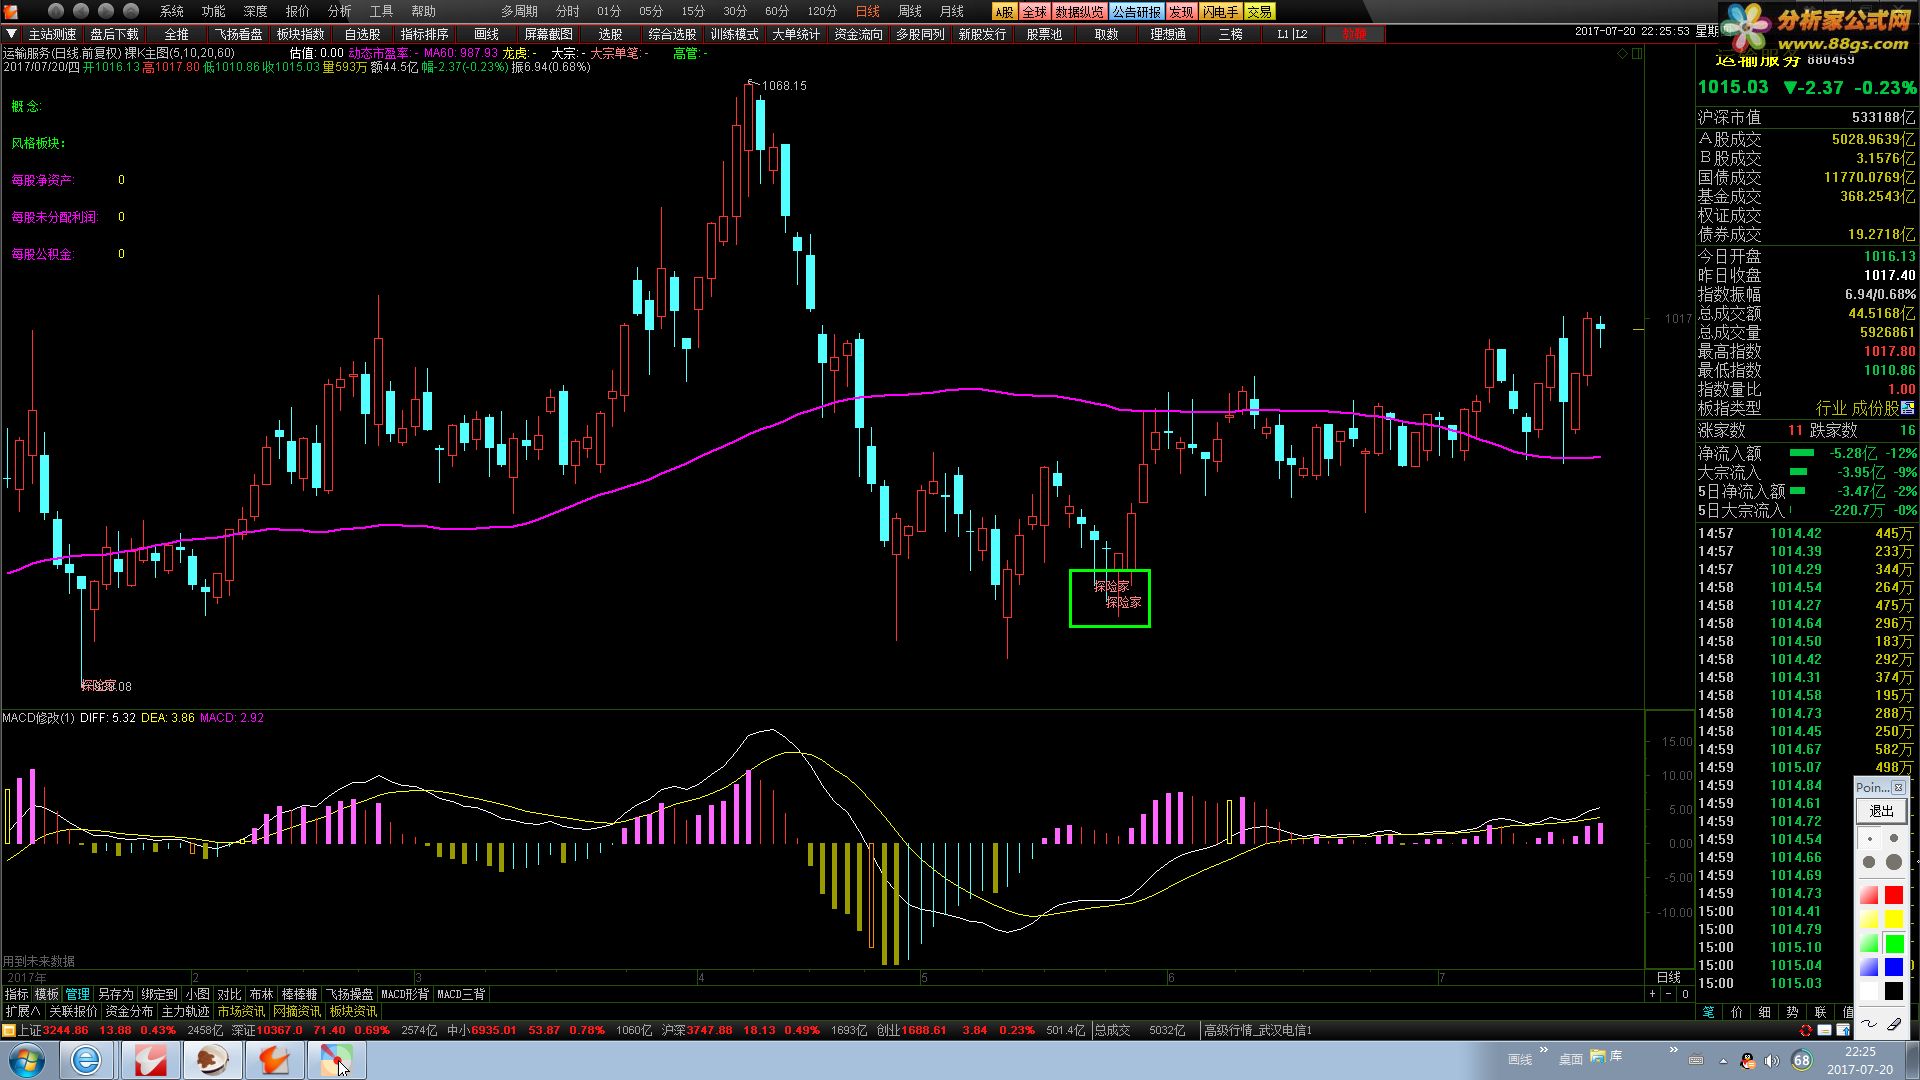1920x1080 pixels.
Task: Toggle the 价 price view tab
Action: [1736, 1012]
